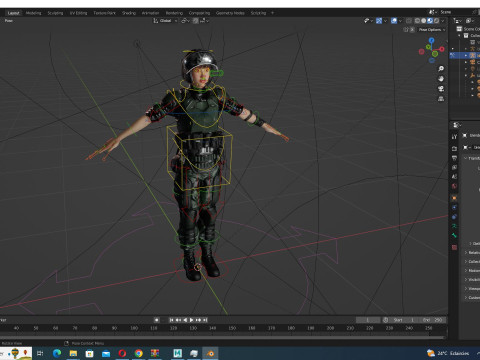Viewport: 480px width, 360px height.
Task: Select solid viewport shading
Action: point(423,21)
